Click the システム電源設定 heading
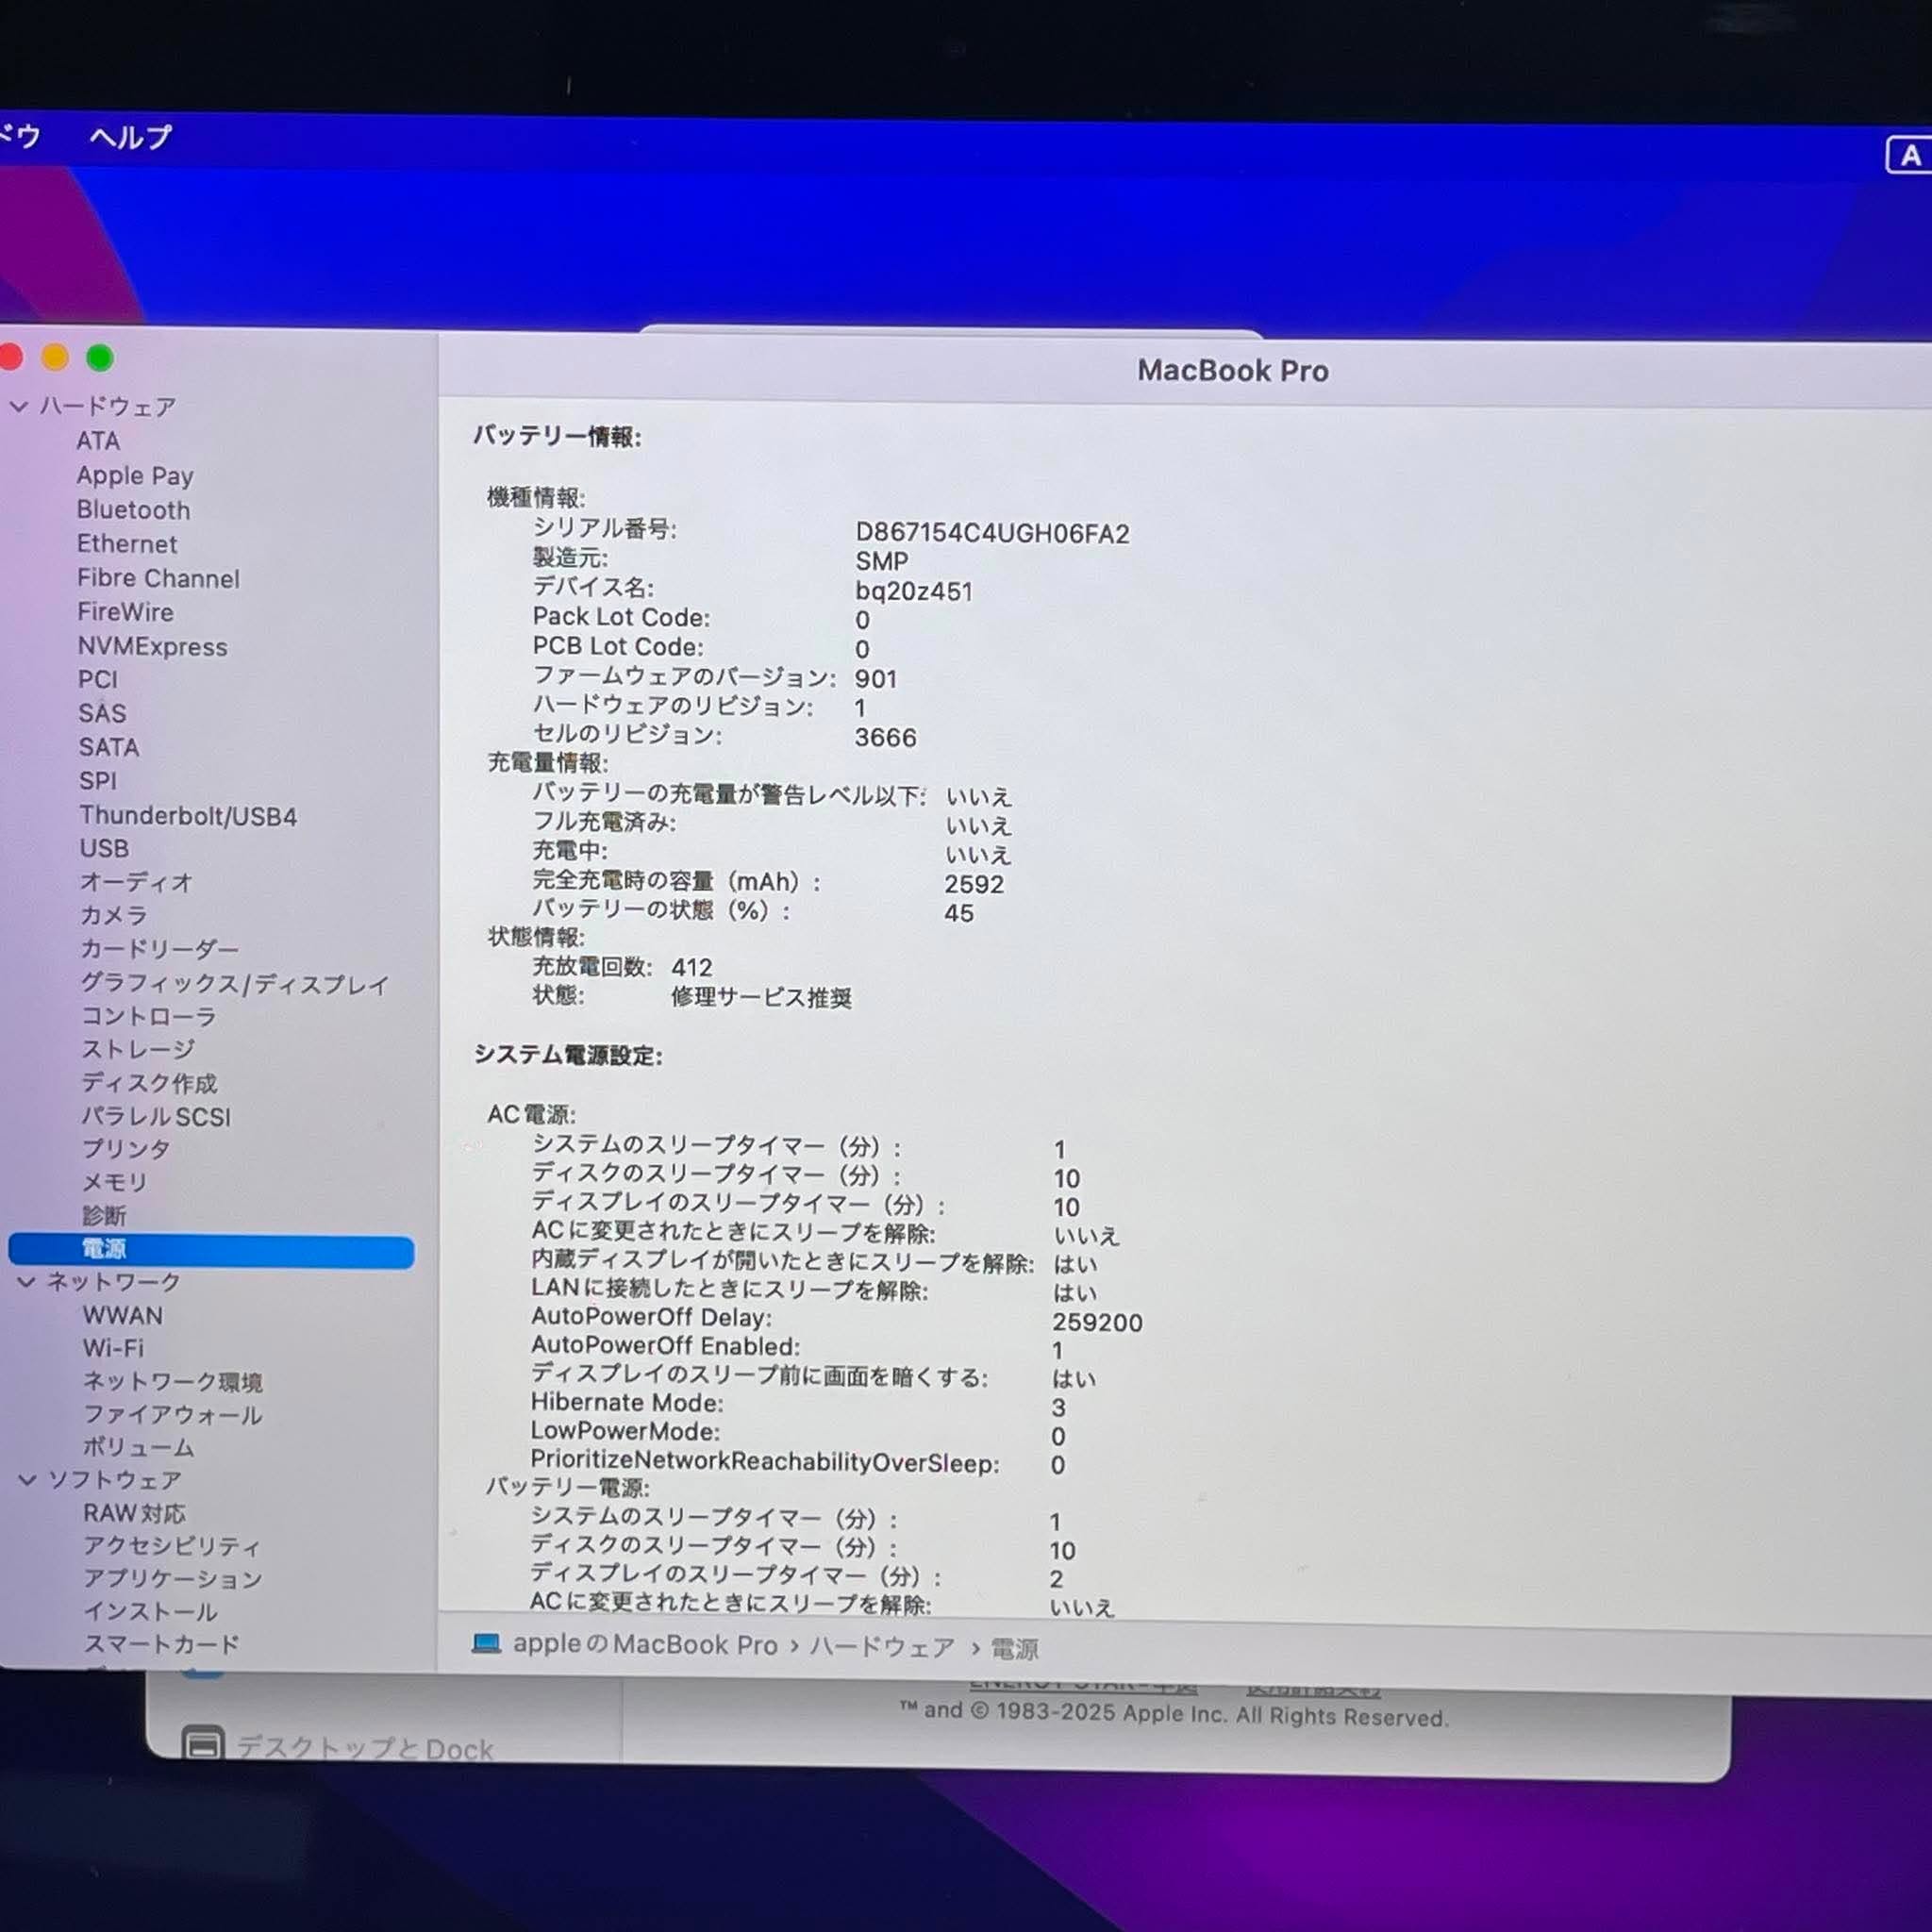 pos(568,1055)
